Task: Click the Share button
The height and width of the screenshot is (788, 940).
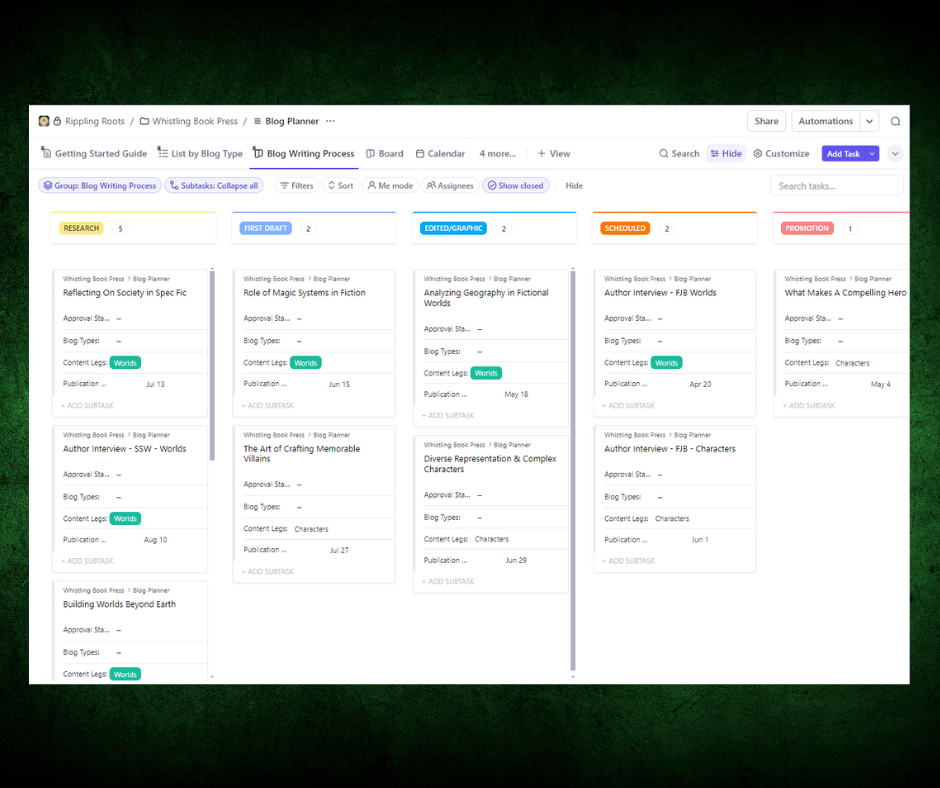Action: [x=766, y=120]
